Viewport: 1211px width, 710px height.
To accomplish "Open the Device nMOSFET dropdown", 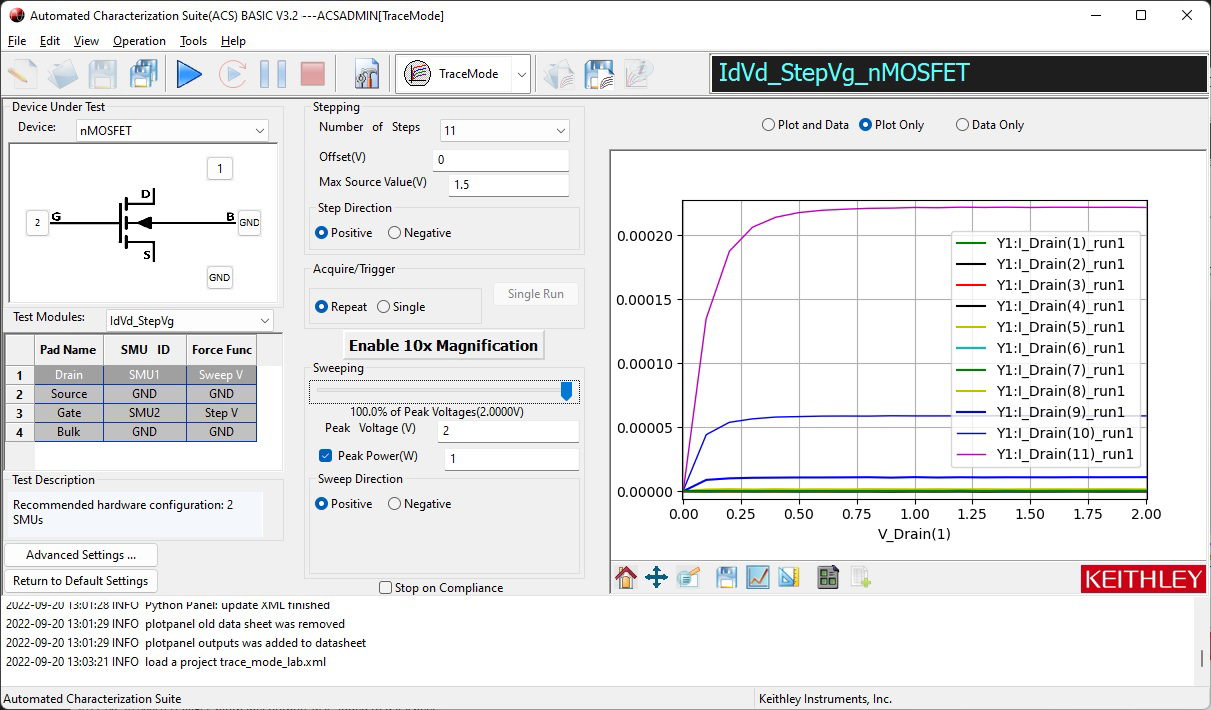I will point(173,130).
